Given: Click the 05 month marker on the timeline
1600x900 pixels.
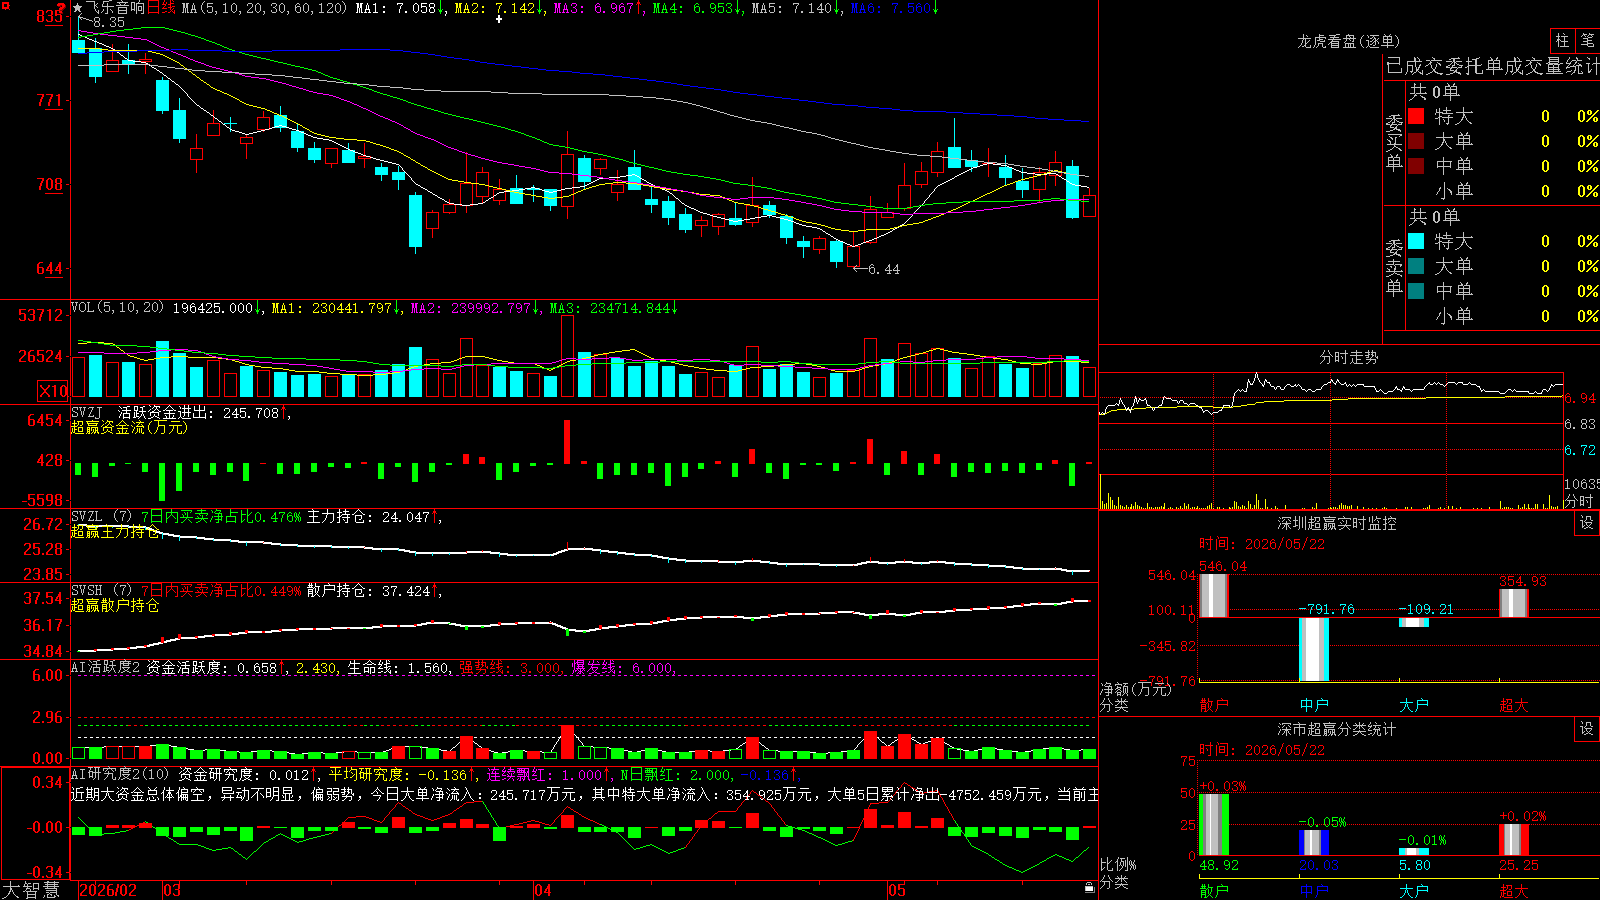Looking at the screenshot, I should [x=897, y=890].
